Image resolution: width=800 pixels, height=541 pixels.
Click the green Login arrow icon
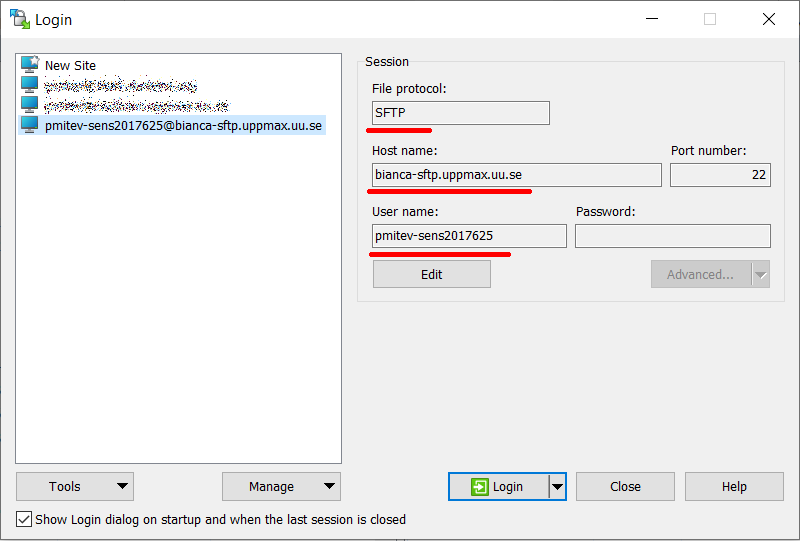point(480,487)
